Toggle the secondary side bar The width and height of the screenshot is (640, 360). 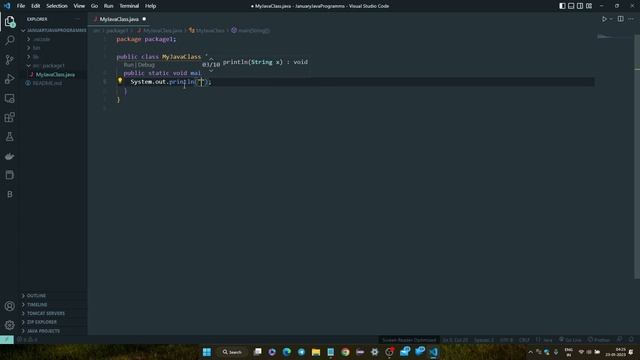[x=580, y=6]
